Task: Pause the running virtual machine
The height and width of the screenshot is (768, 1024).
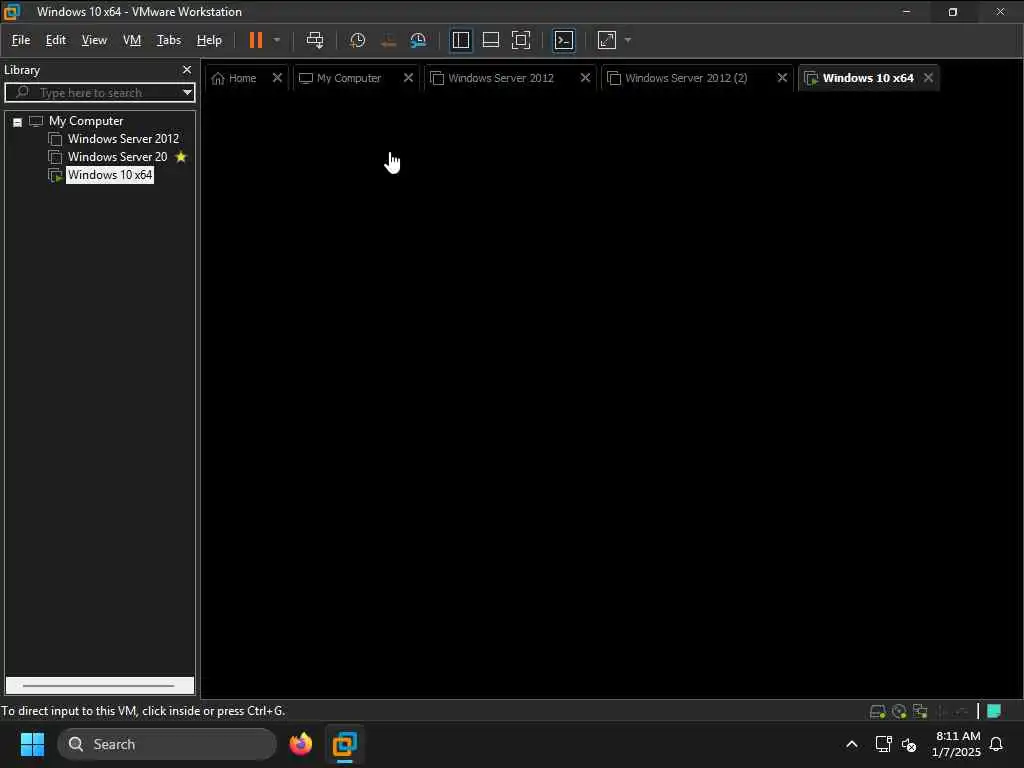Action: coord(255,40)
